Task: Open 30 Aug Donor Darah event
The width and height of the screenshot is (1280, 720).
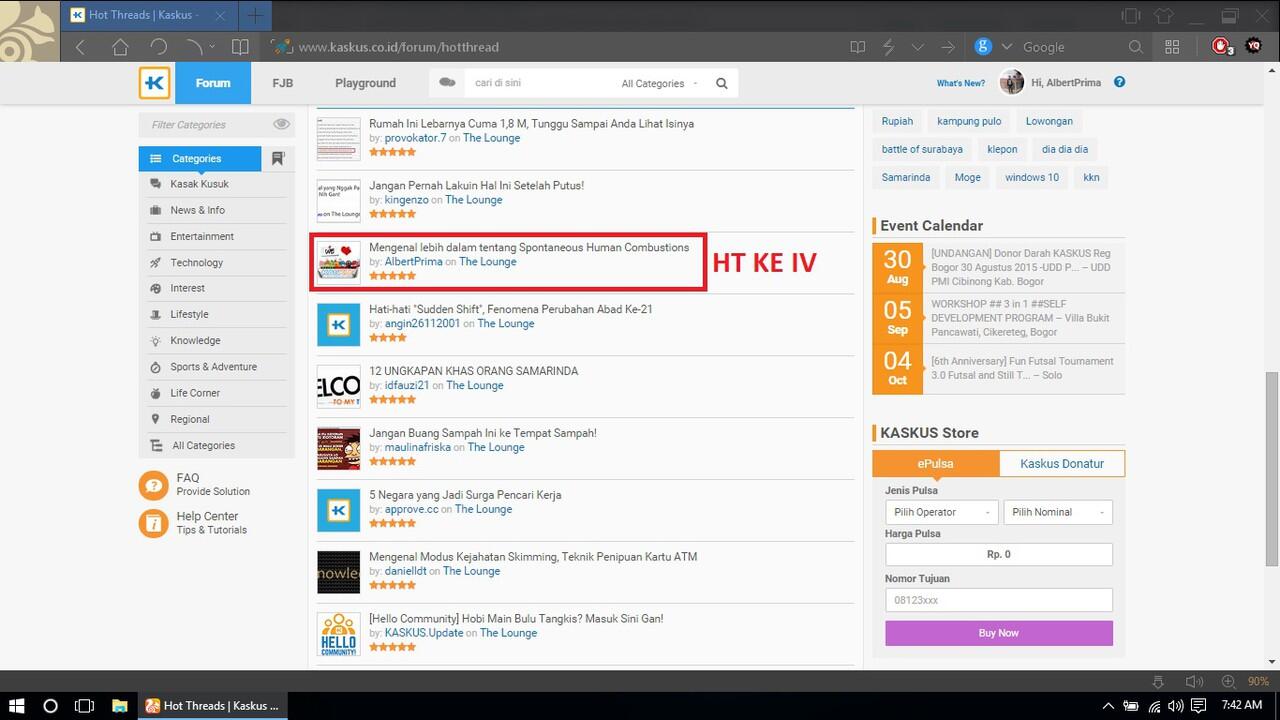Action: 998,268
